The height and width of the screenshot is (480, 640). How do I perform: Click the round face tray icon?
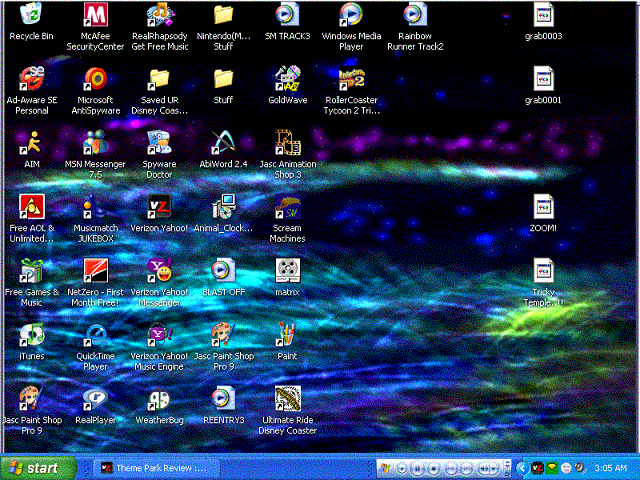(566, 468)
